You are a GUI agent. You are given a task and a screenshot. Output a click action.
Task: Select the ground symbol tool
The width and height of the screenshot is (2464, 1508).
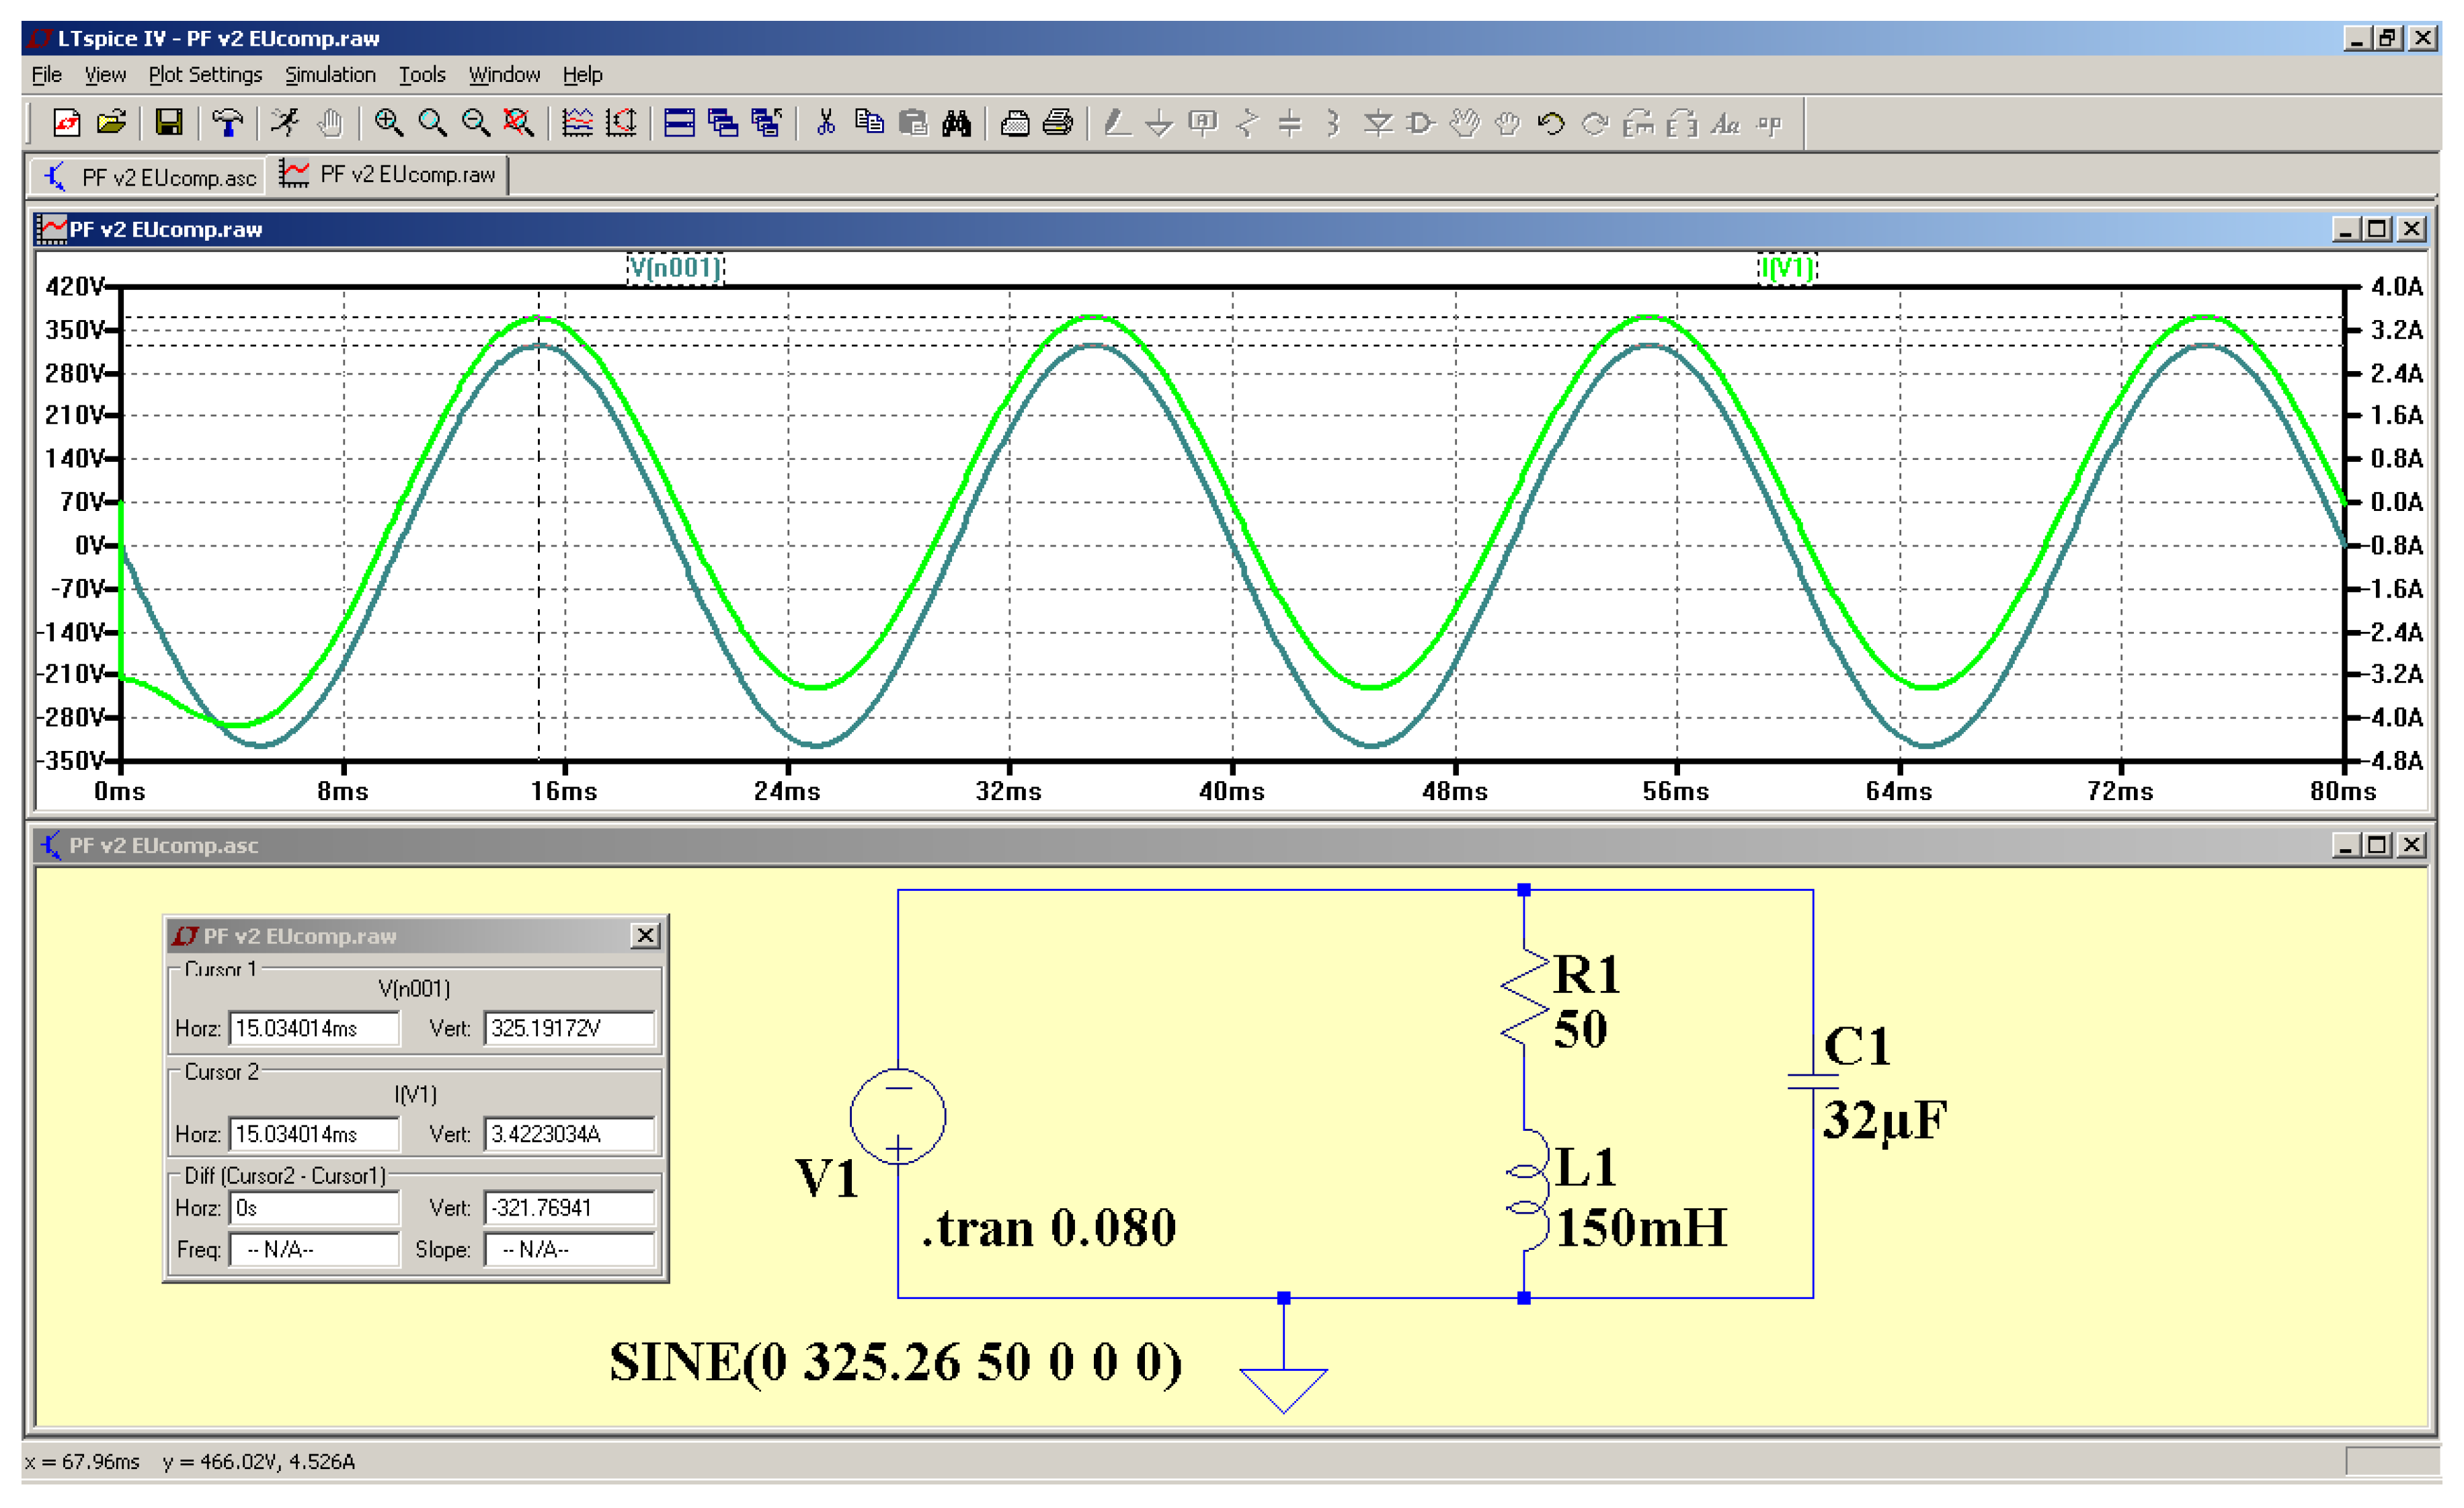click(x=1159, y=123)
